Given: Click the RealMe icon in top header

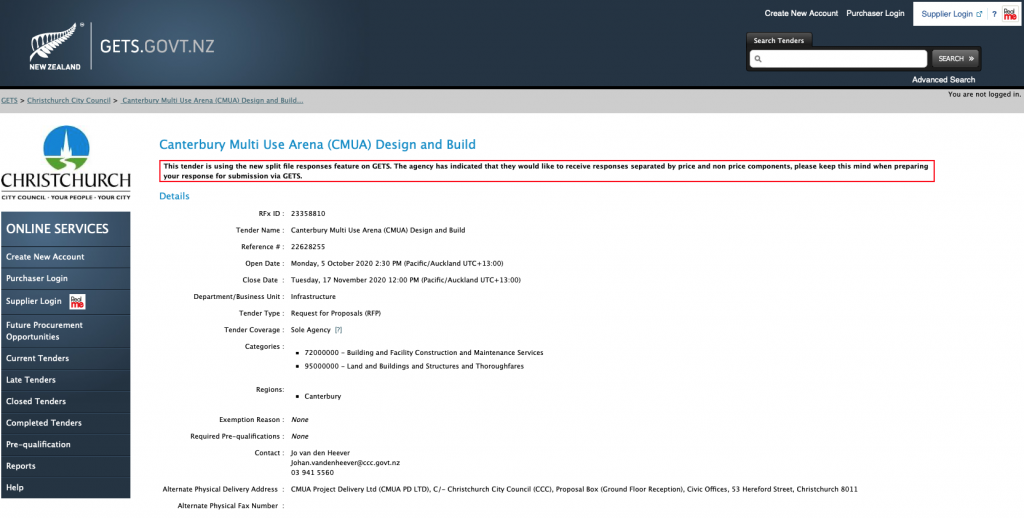Looking at the screenshot, I should click(1009, 14).
